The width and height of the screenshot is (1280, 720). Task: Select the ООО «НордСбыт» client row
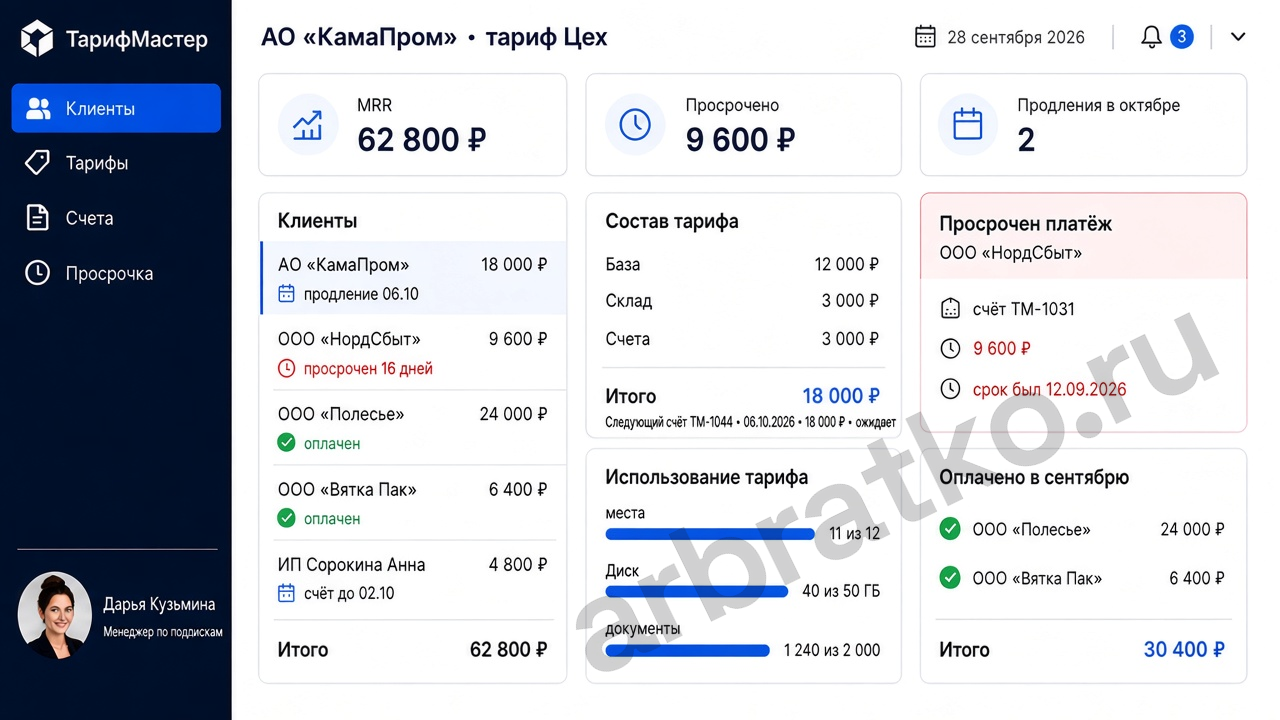[413, 353]
